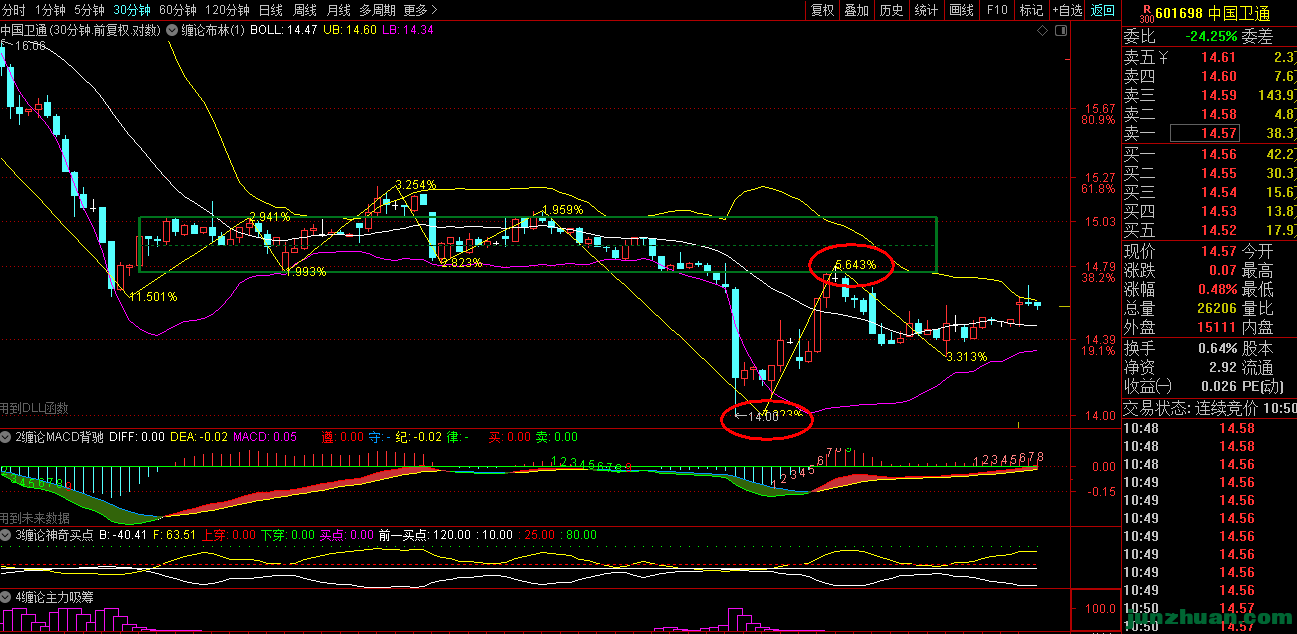Select the 60分钟 period
Screen dimensions: 1297x634
coord(177,10)
